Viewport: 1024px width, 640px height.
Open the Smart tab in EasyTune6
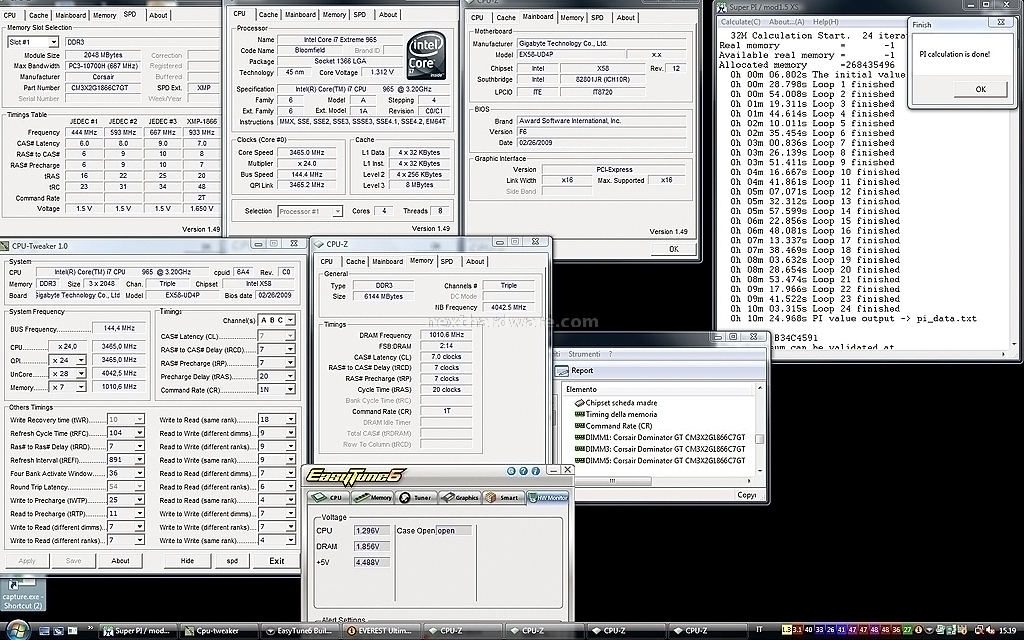pyautogui.click(x=503, y=498)
